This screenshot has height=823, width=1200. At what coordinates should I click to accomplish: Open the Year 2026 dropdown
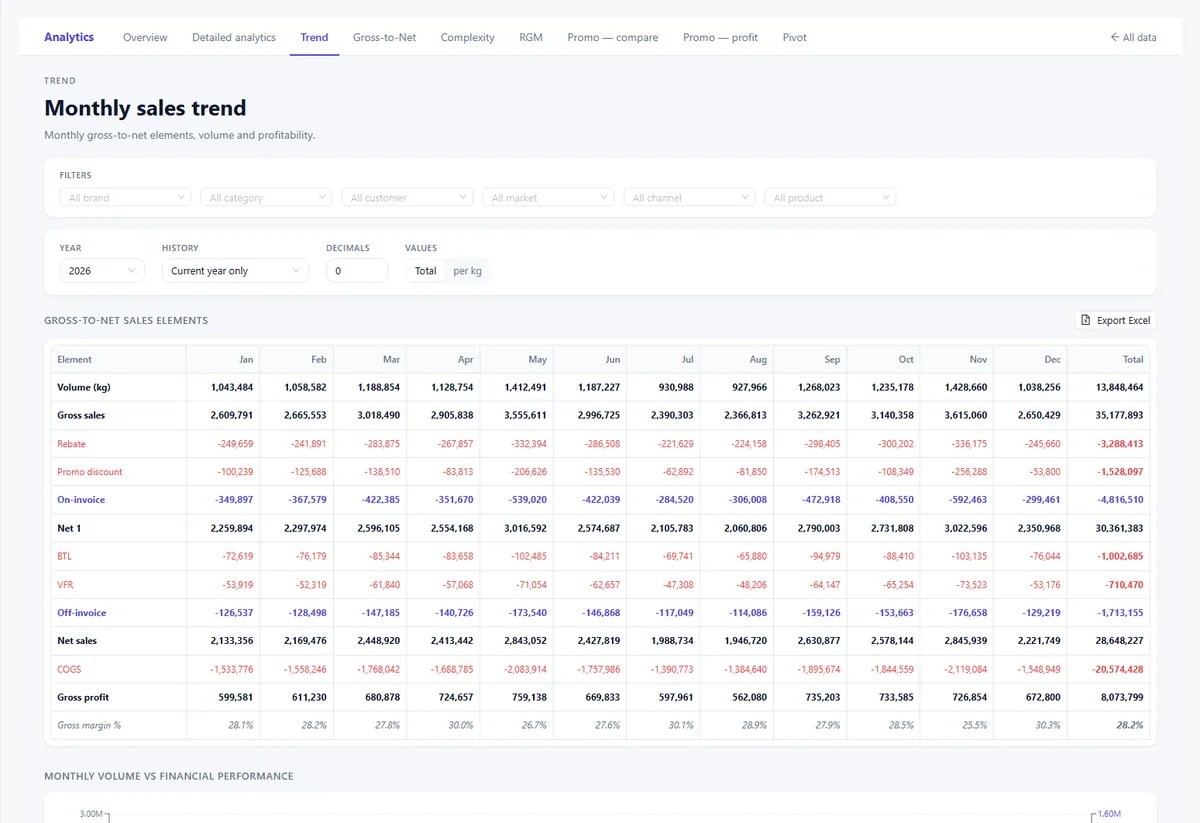click(102, 271)
